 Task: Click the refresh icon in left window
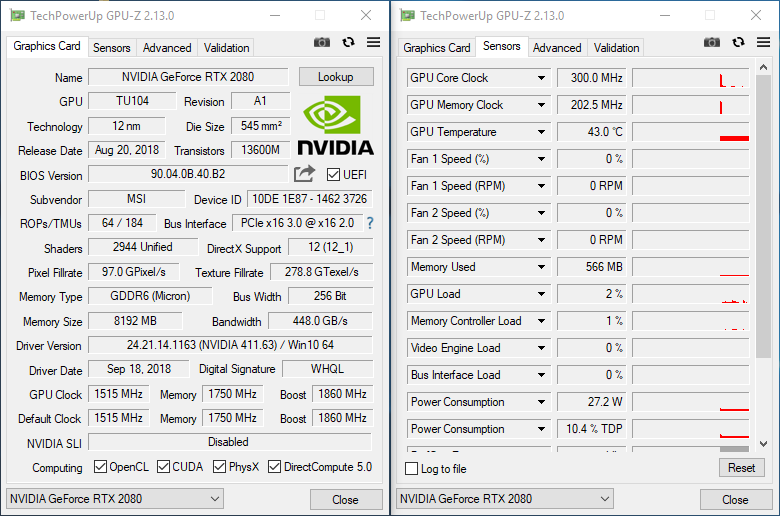coord(348,43)
